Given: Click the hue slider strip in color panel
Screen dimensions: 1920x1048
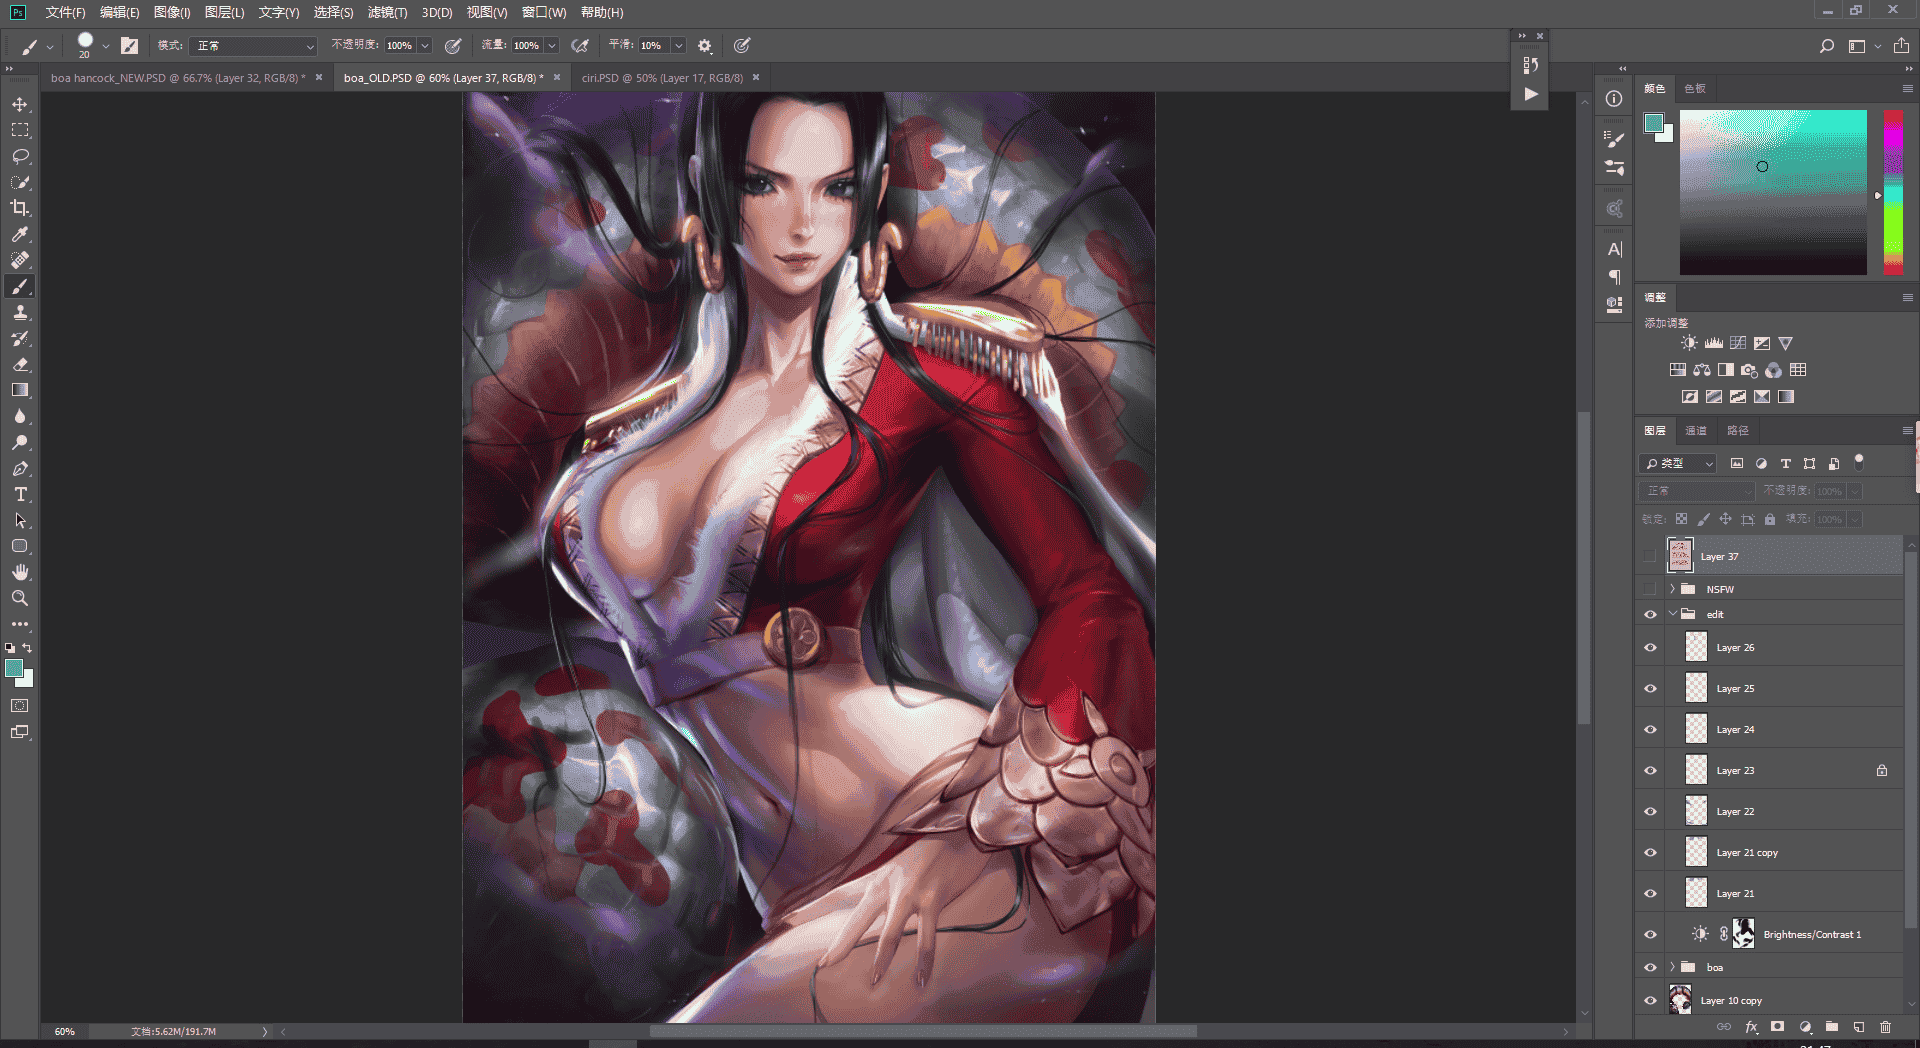Looking at the screenshot, I should coord(1893,192).
